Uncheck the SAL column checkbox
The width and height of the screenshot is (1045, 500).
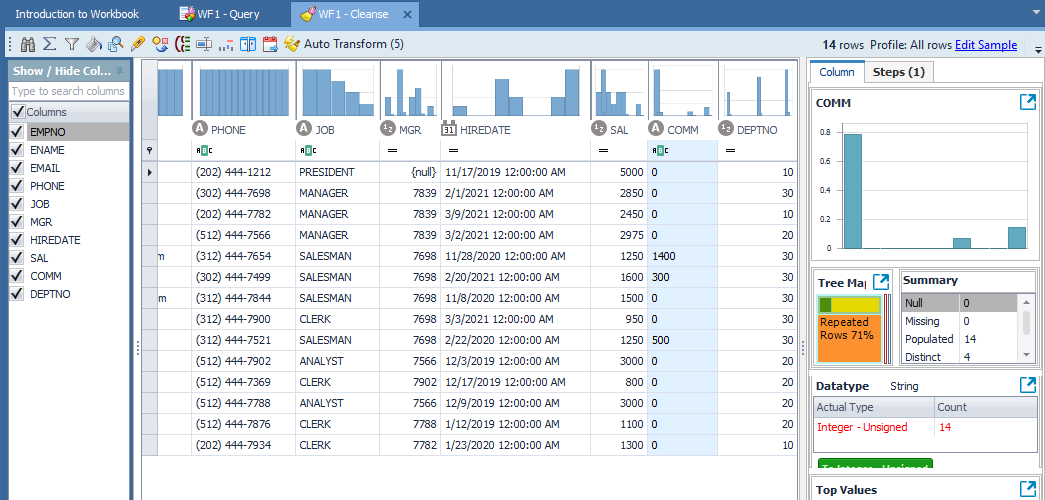(17, 258)
